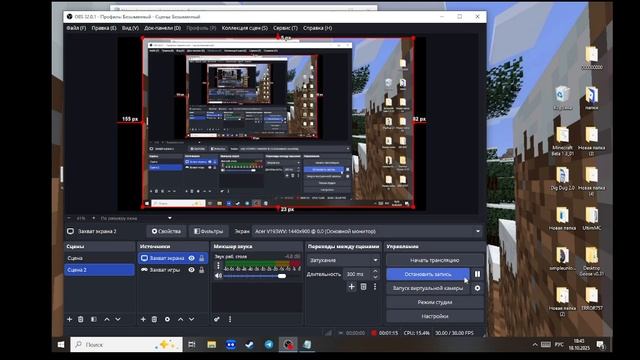The image size is (640, 360).
Task: Open Настройки button in controls
Action: pyautogui.click(x=435, y=316)
